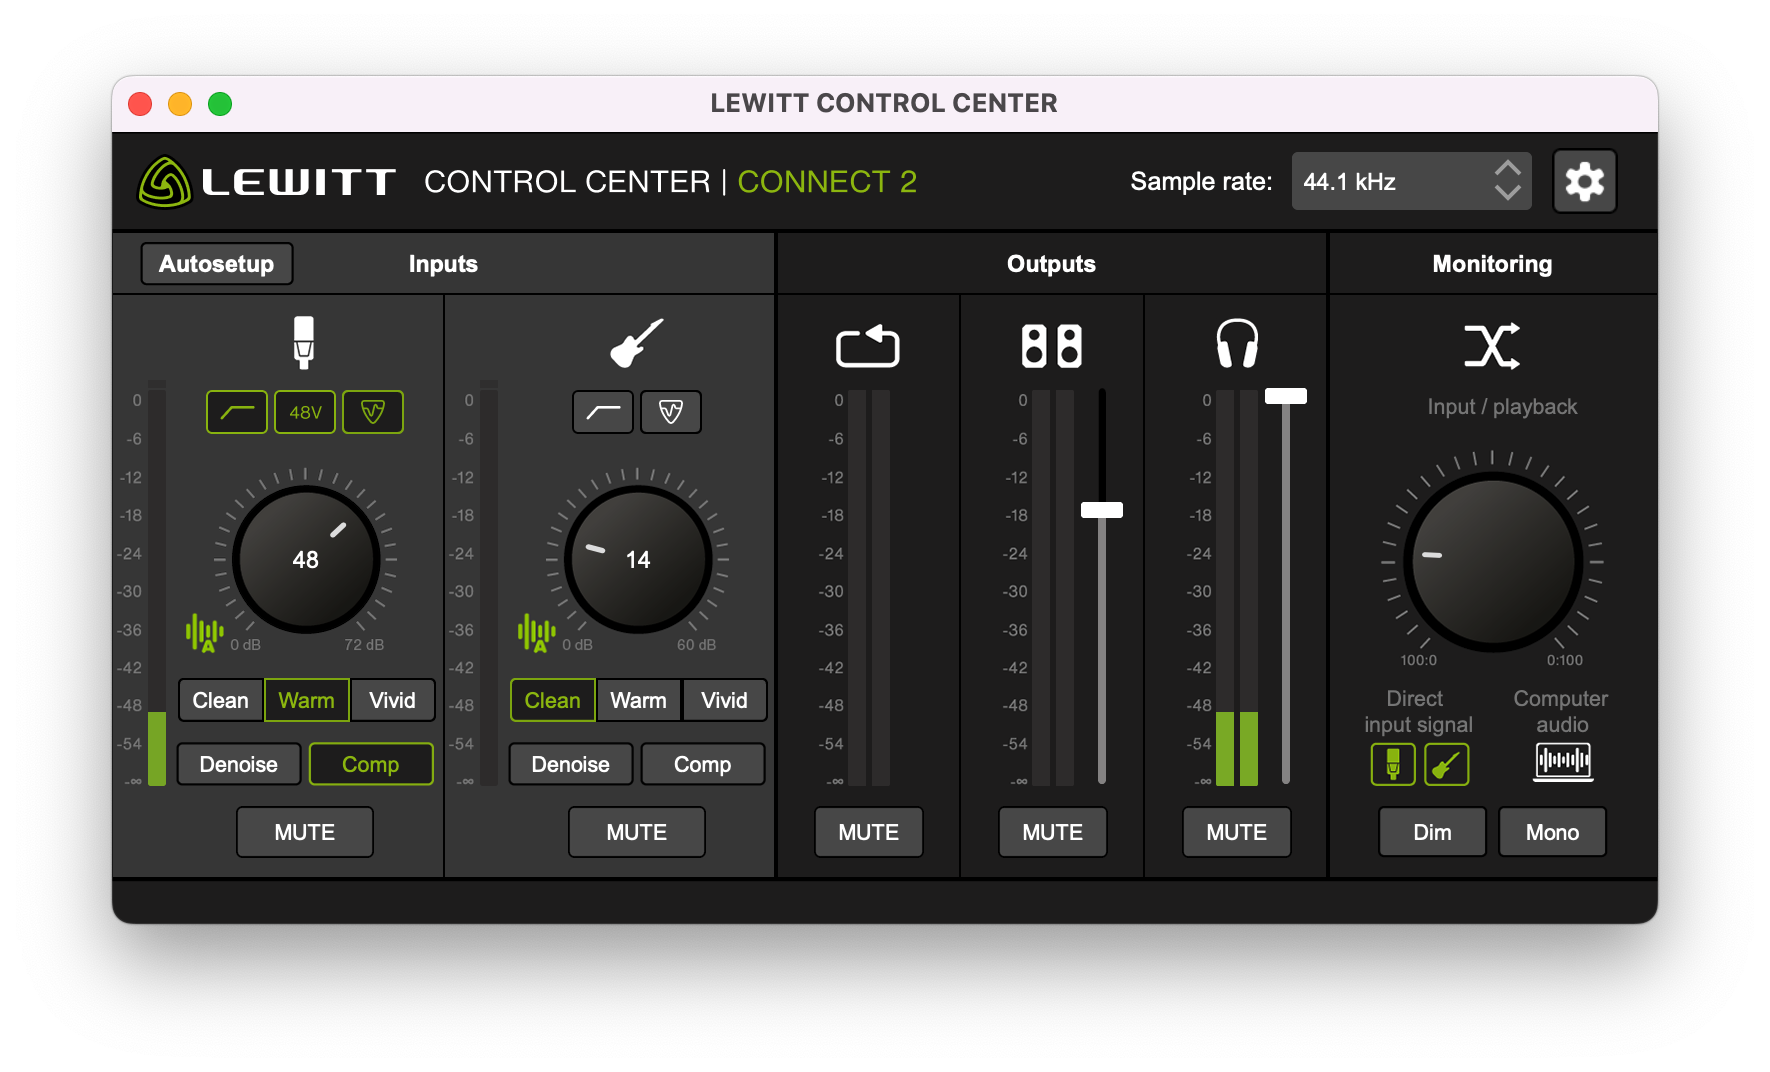The height and width of the screenshot is (1072, 1770).
Task: Click the 'Direct input signal' label
Action: (x=1418, y=712)
